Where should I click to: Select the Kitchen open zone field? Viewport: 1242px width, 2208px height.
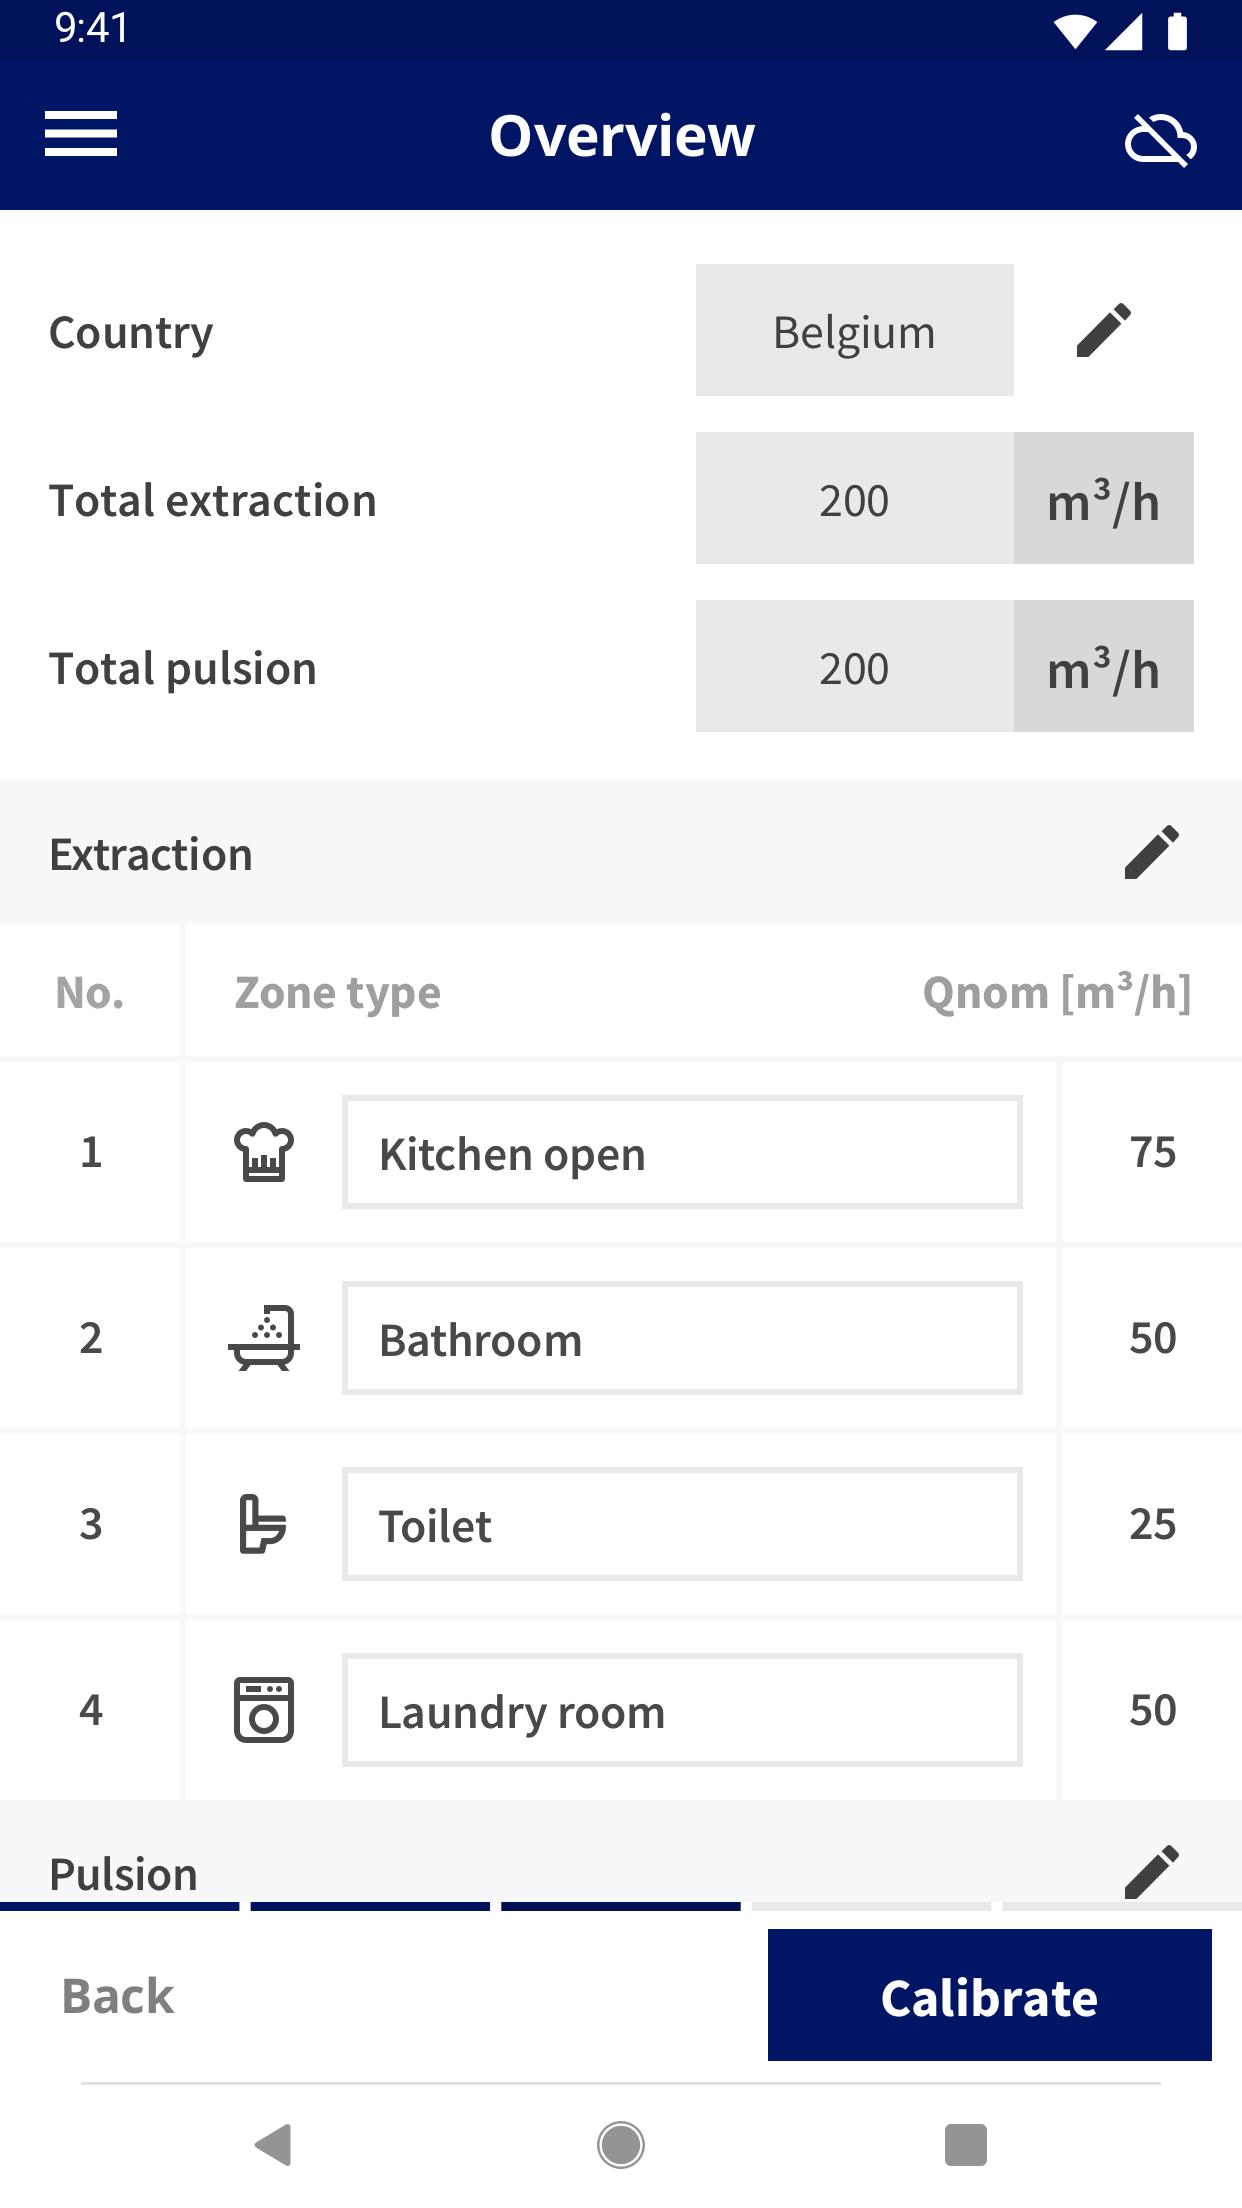click(x=682, y=1152)
